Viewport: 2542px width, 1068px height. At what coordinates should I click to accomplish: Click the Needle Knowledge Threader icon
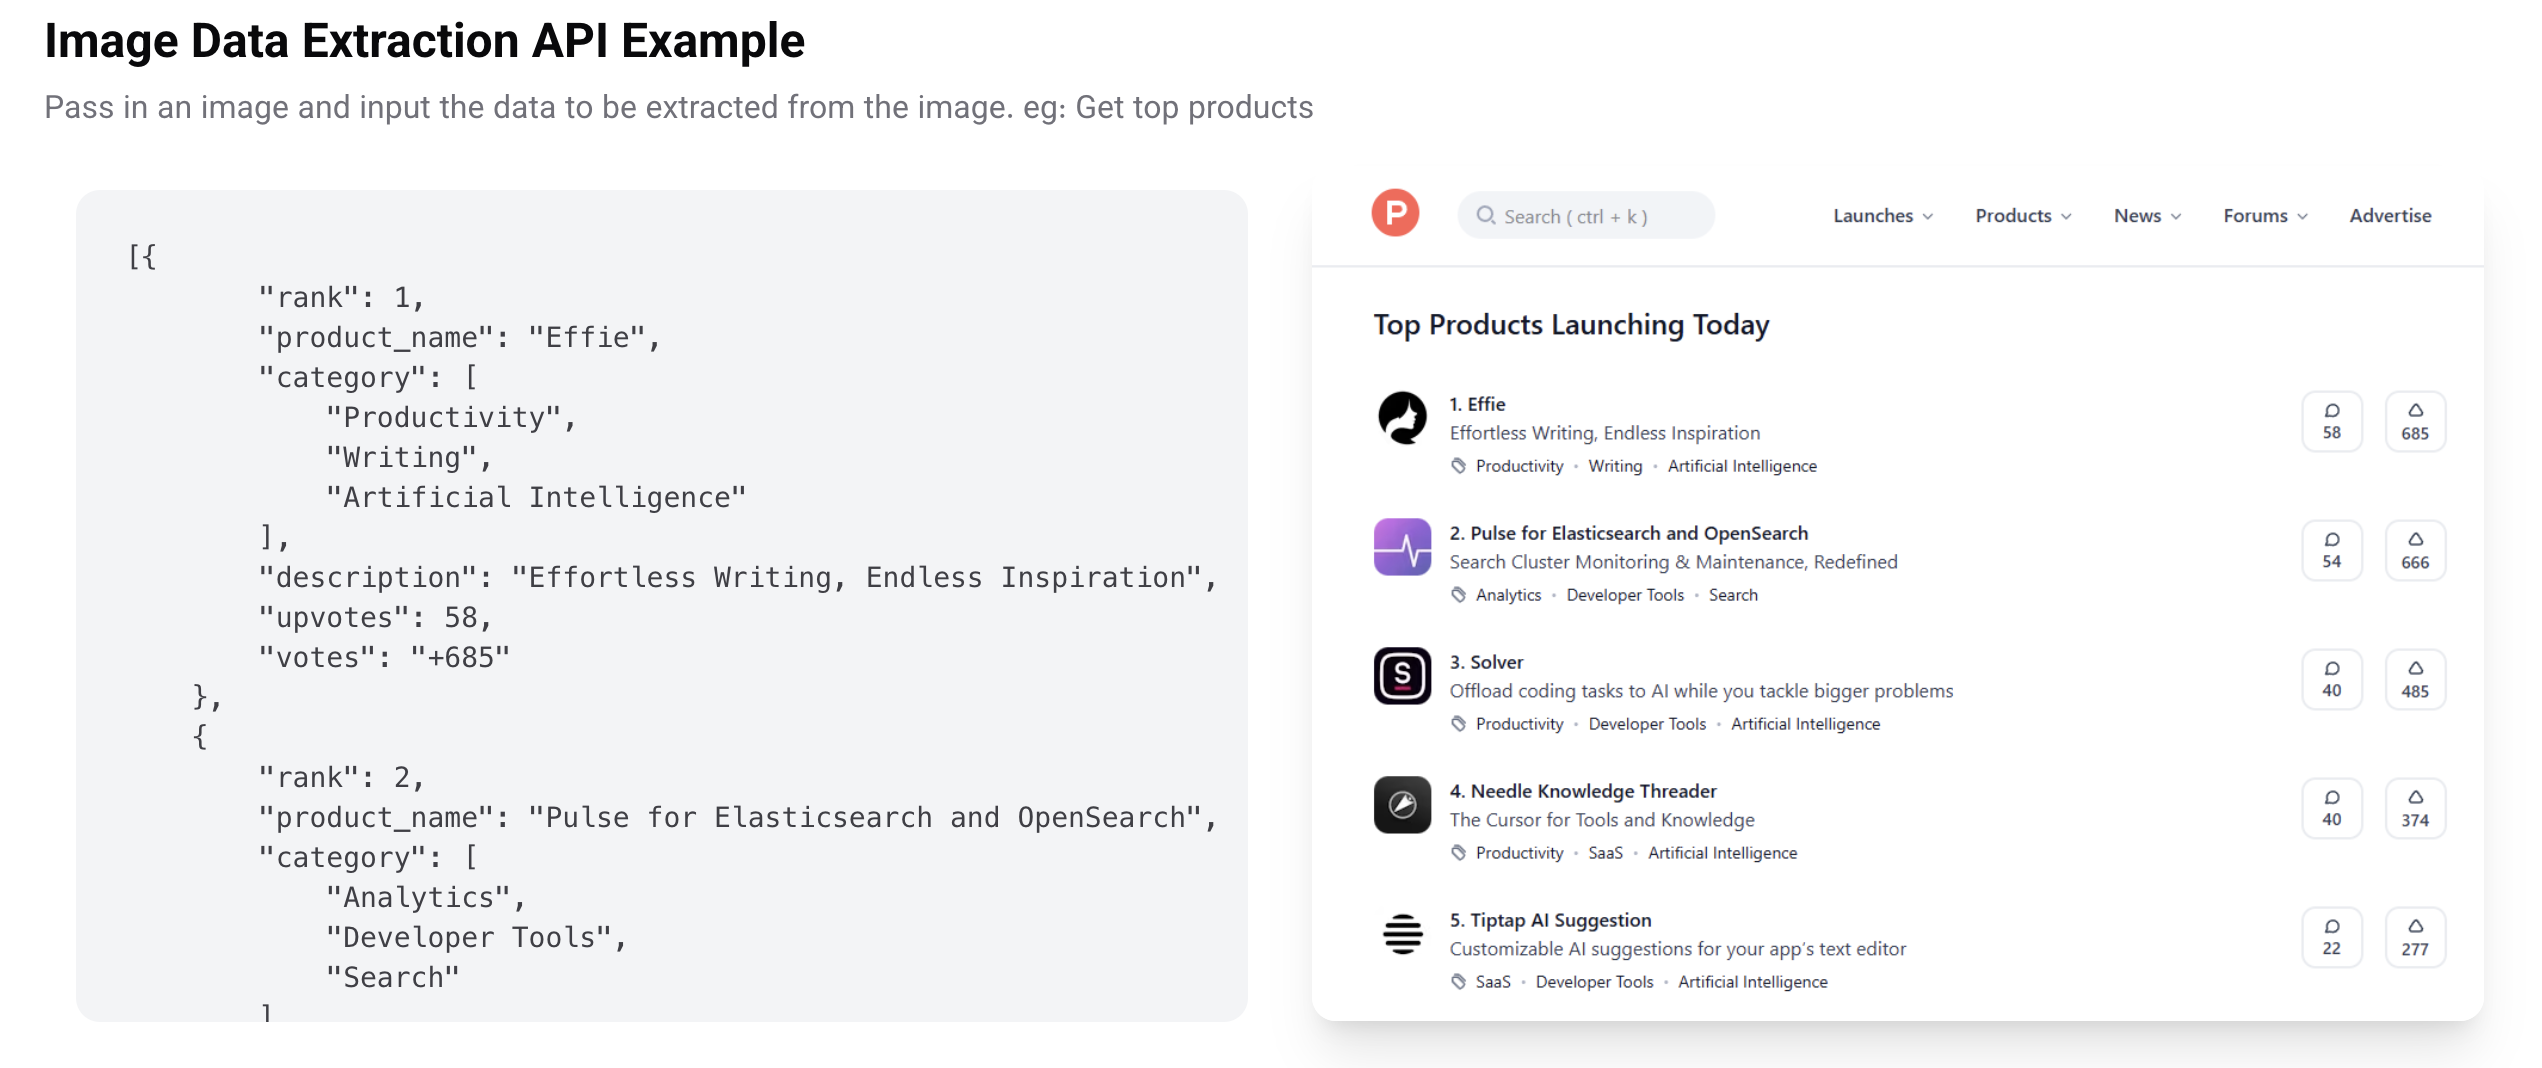pyautogui.click(x=1402, y=805)
